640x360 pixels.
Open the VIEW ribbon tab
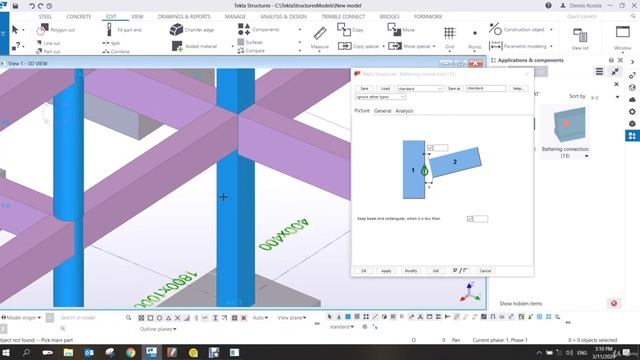click(137, 16)
